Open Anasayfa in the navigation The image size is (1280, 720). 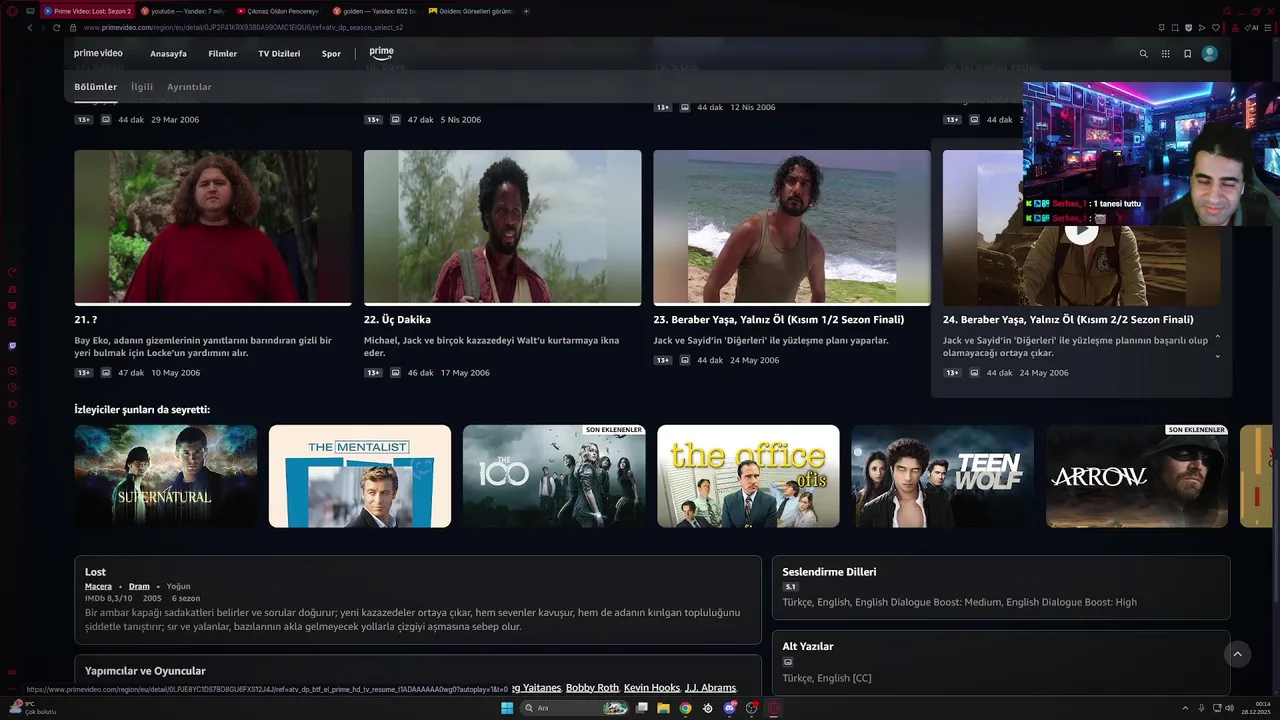(x=168, y=54)
